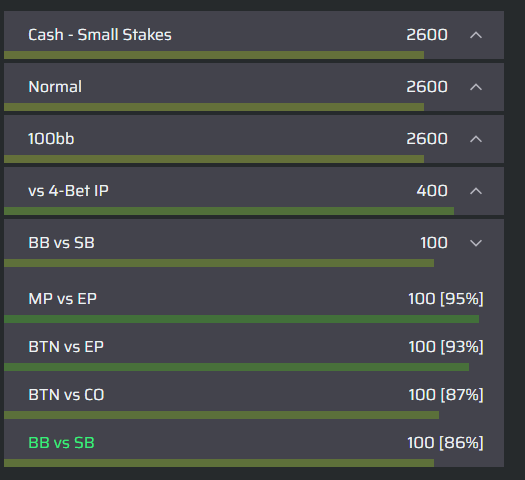Collapse the 100bb section chevron
Image resolution: width=525 pixels, height=480 pixels.
(x=476, y=139)
